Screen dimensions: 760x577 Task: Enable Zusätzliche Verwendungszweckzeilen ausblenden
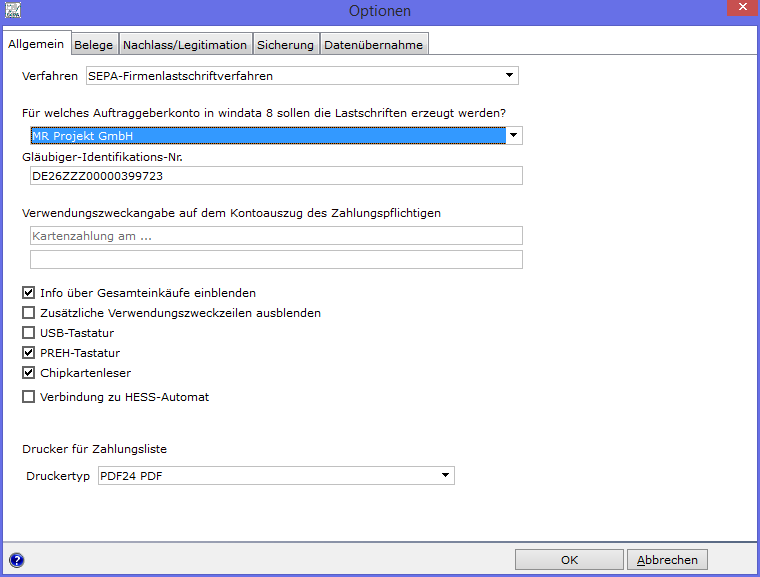[29, 313]
